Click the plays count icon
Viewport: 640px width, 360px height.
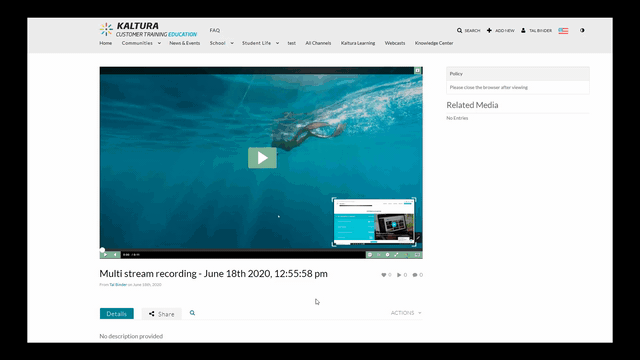point(399,275)
